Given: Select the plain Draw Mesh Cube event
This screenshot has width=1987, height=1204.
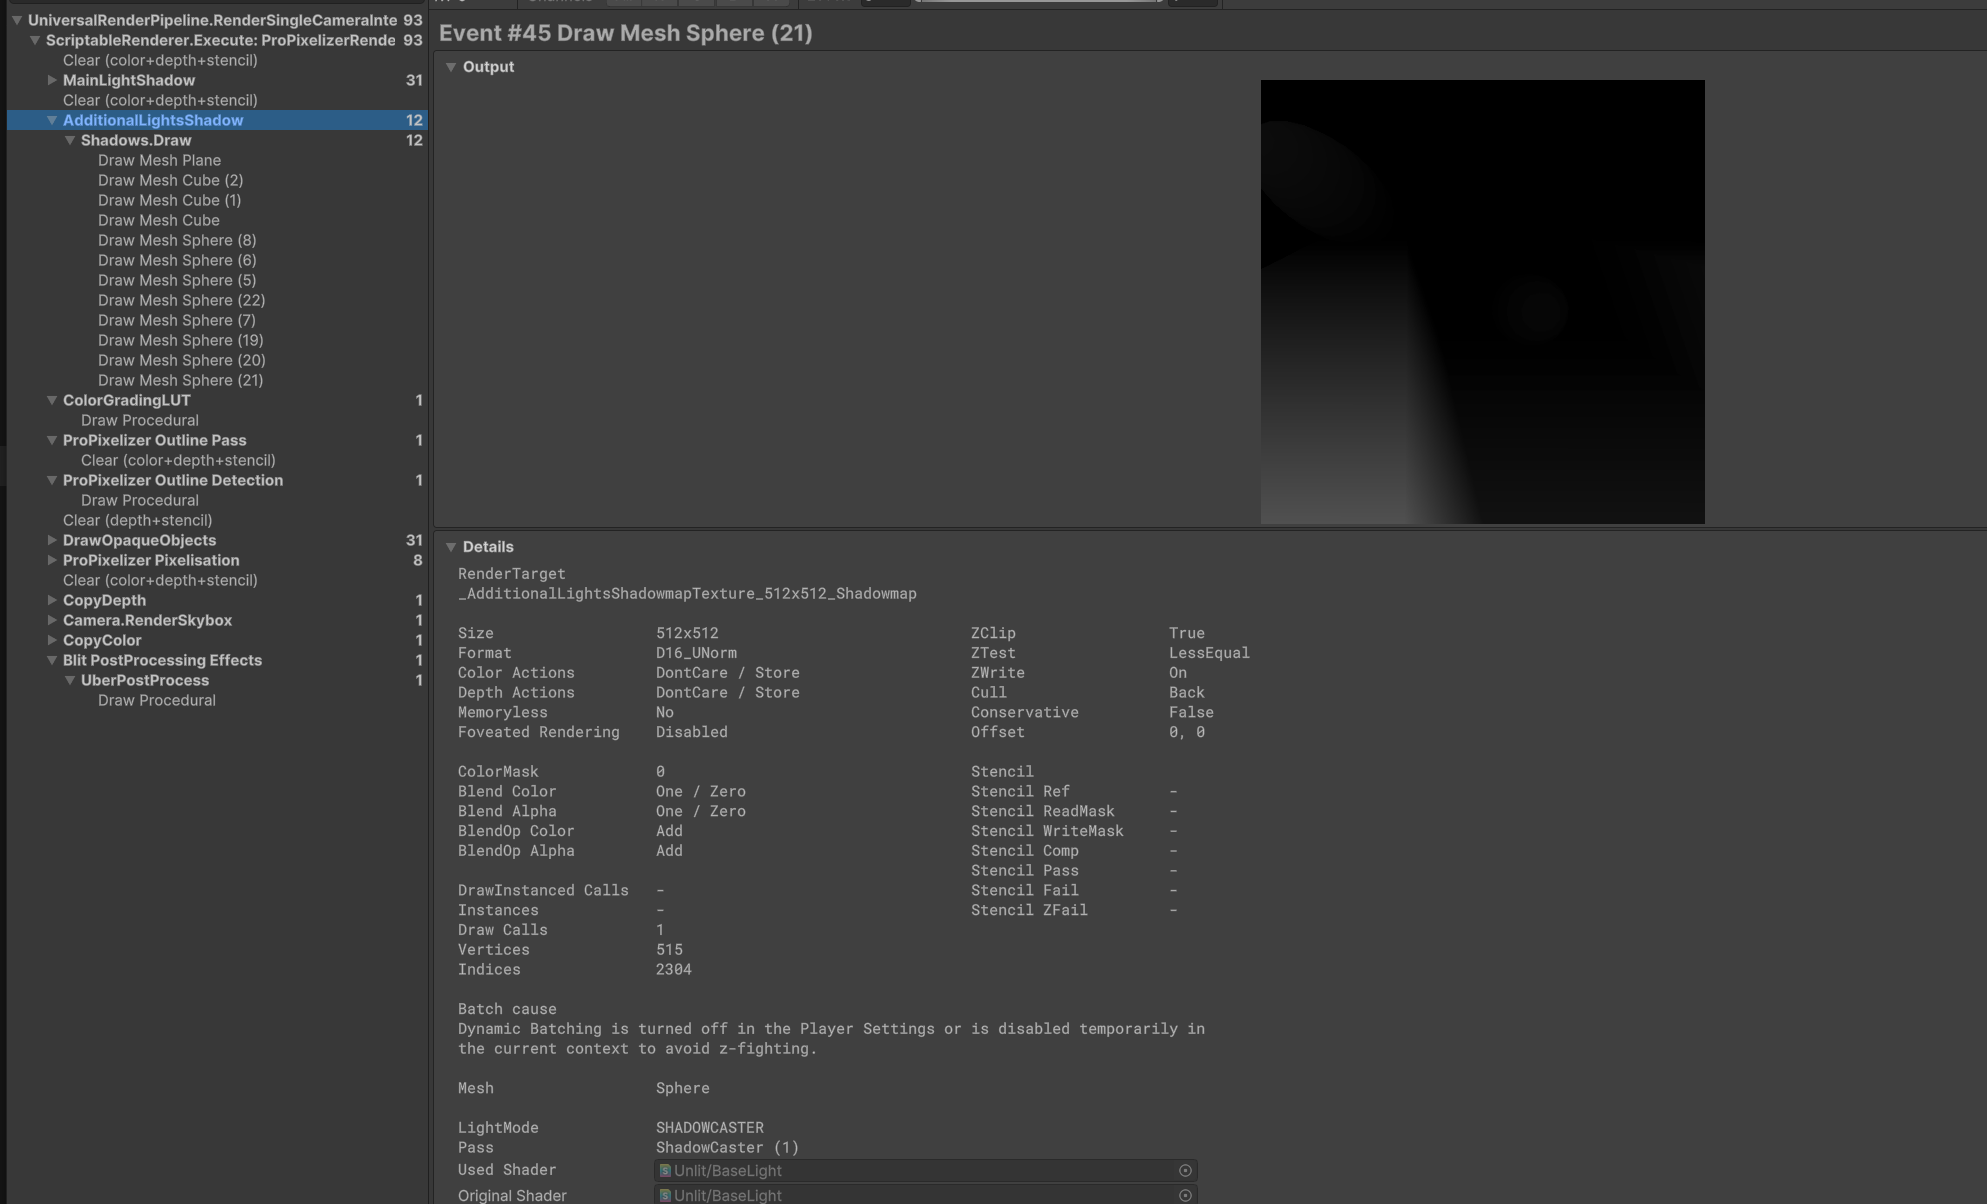Looking at the screenshot, I should click(158, 220).
